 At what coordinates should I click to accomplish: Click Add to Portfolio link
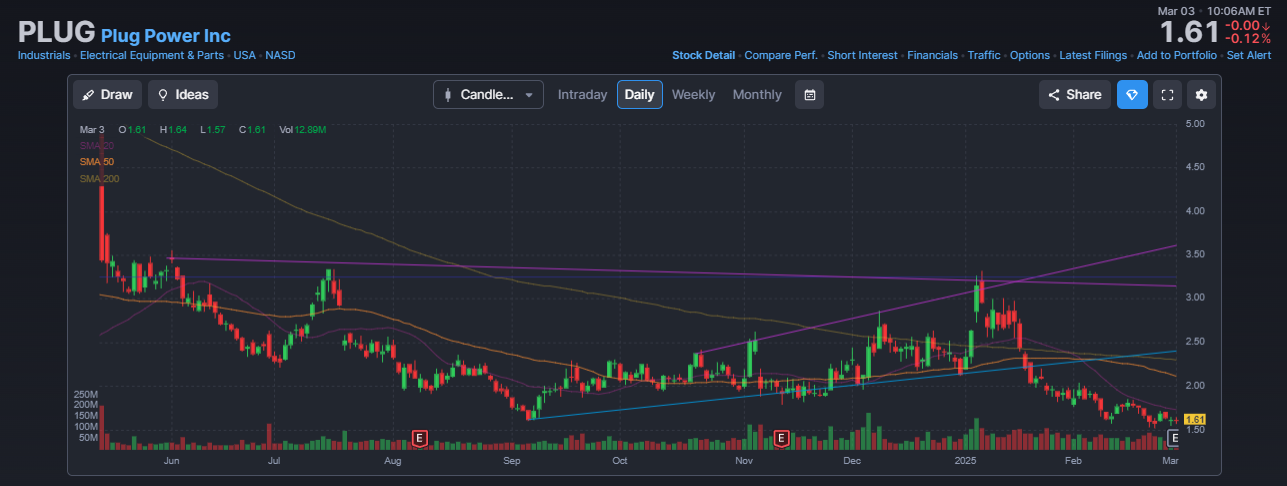1176,56
